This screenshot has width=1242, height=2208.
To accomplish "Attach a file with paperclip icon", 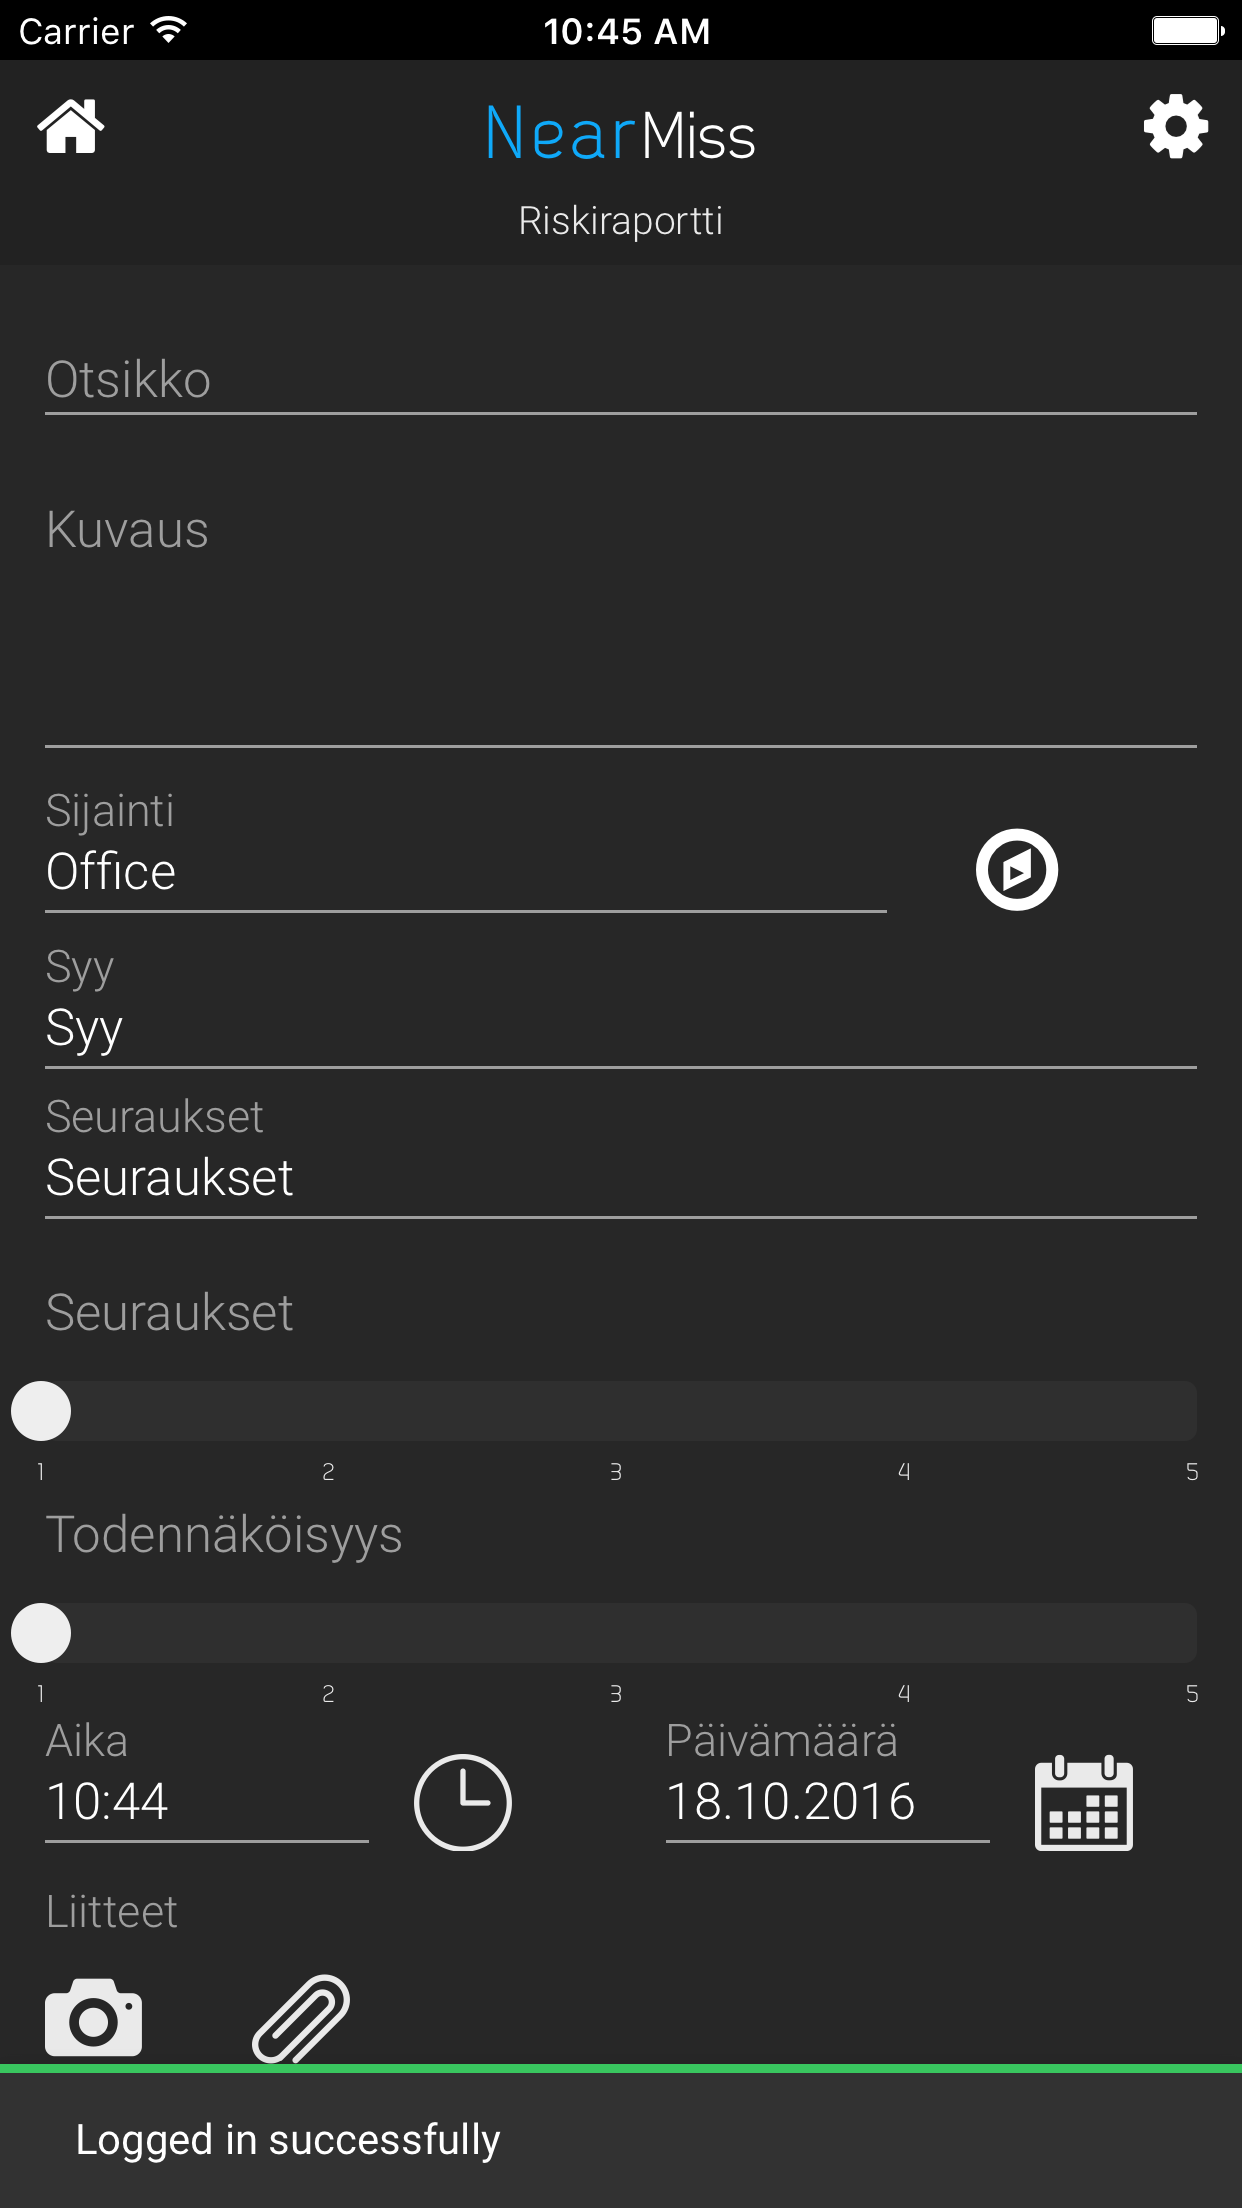I will pyautogui.click(x=301, y=2018).
